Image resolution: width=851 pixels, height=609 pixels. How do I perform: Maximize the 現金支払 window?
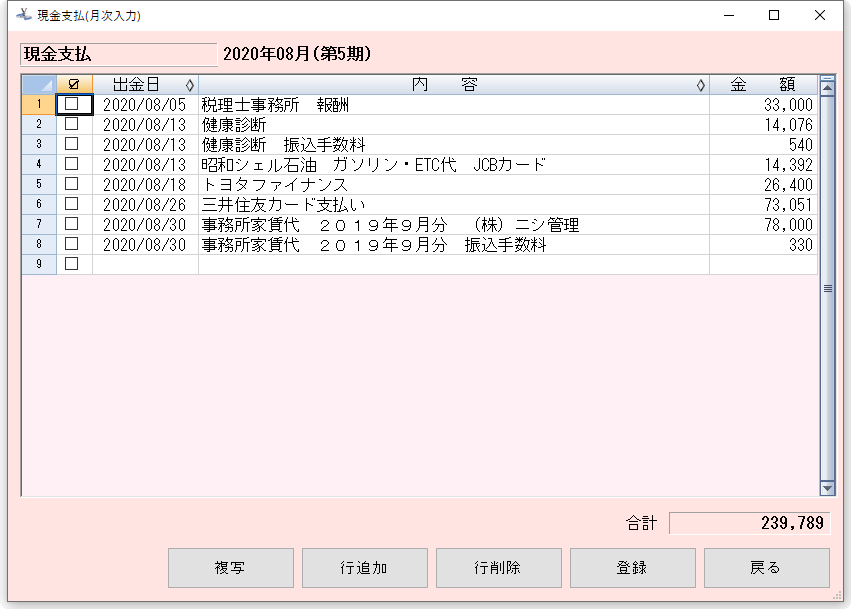pos(774,15)
